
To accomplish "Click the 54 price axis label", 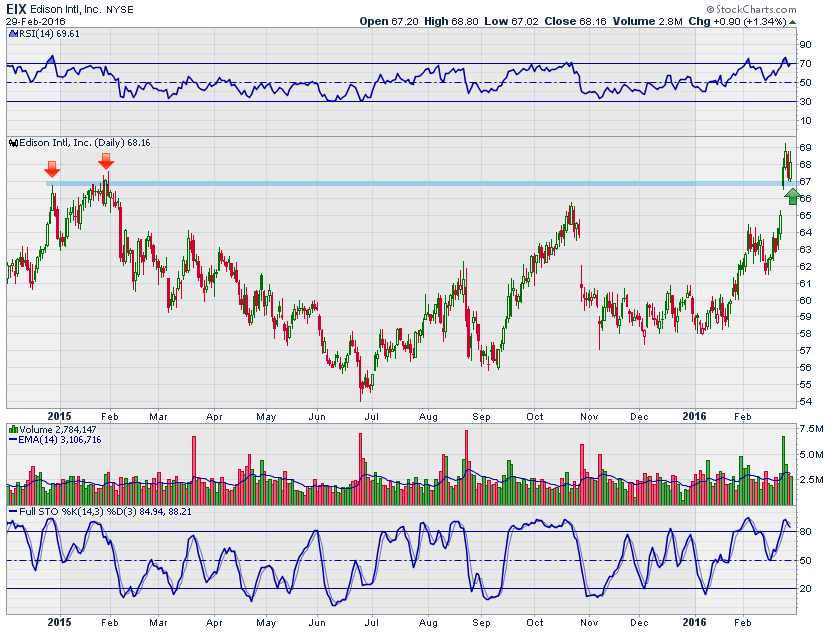I will tap(806, 402).
